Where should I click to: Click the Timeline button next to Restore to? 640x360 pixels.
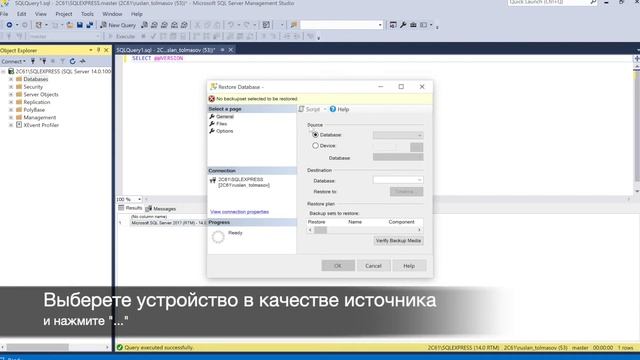[x=407, y=191]
